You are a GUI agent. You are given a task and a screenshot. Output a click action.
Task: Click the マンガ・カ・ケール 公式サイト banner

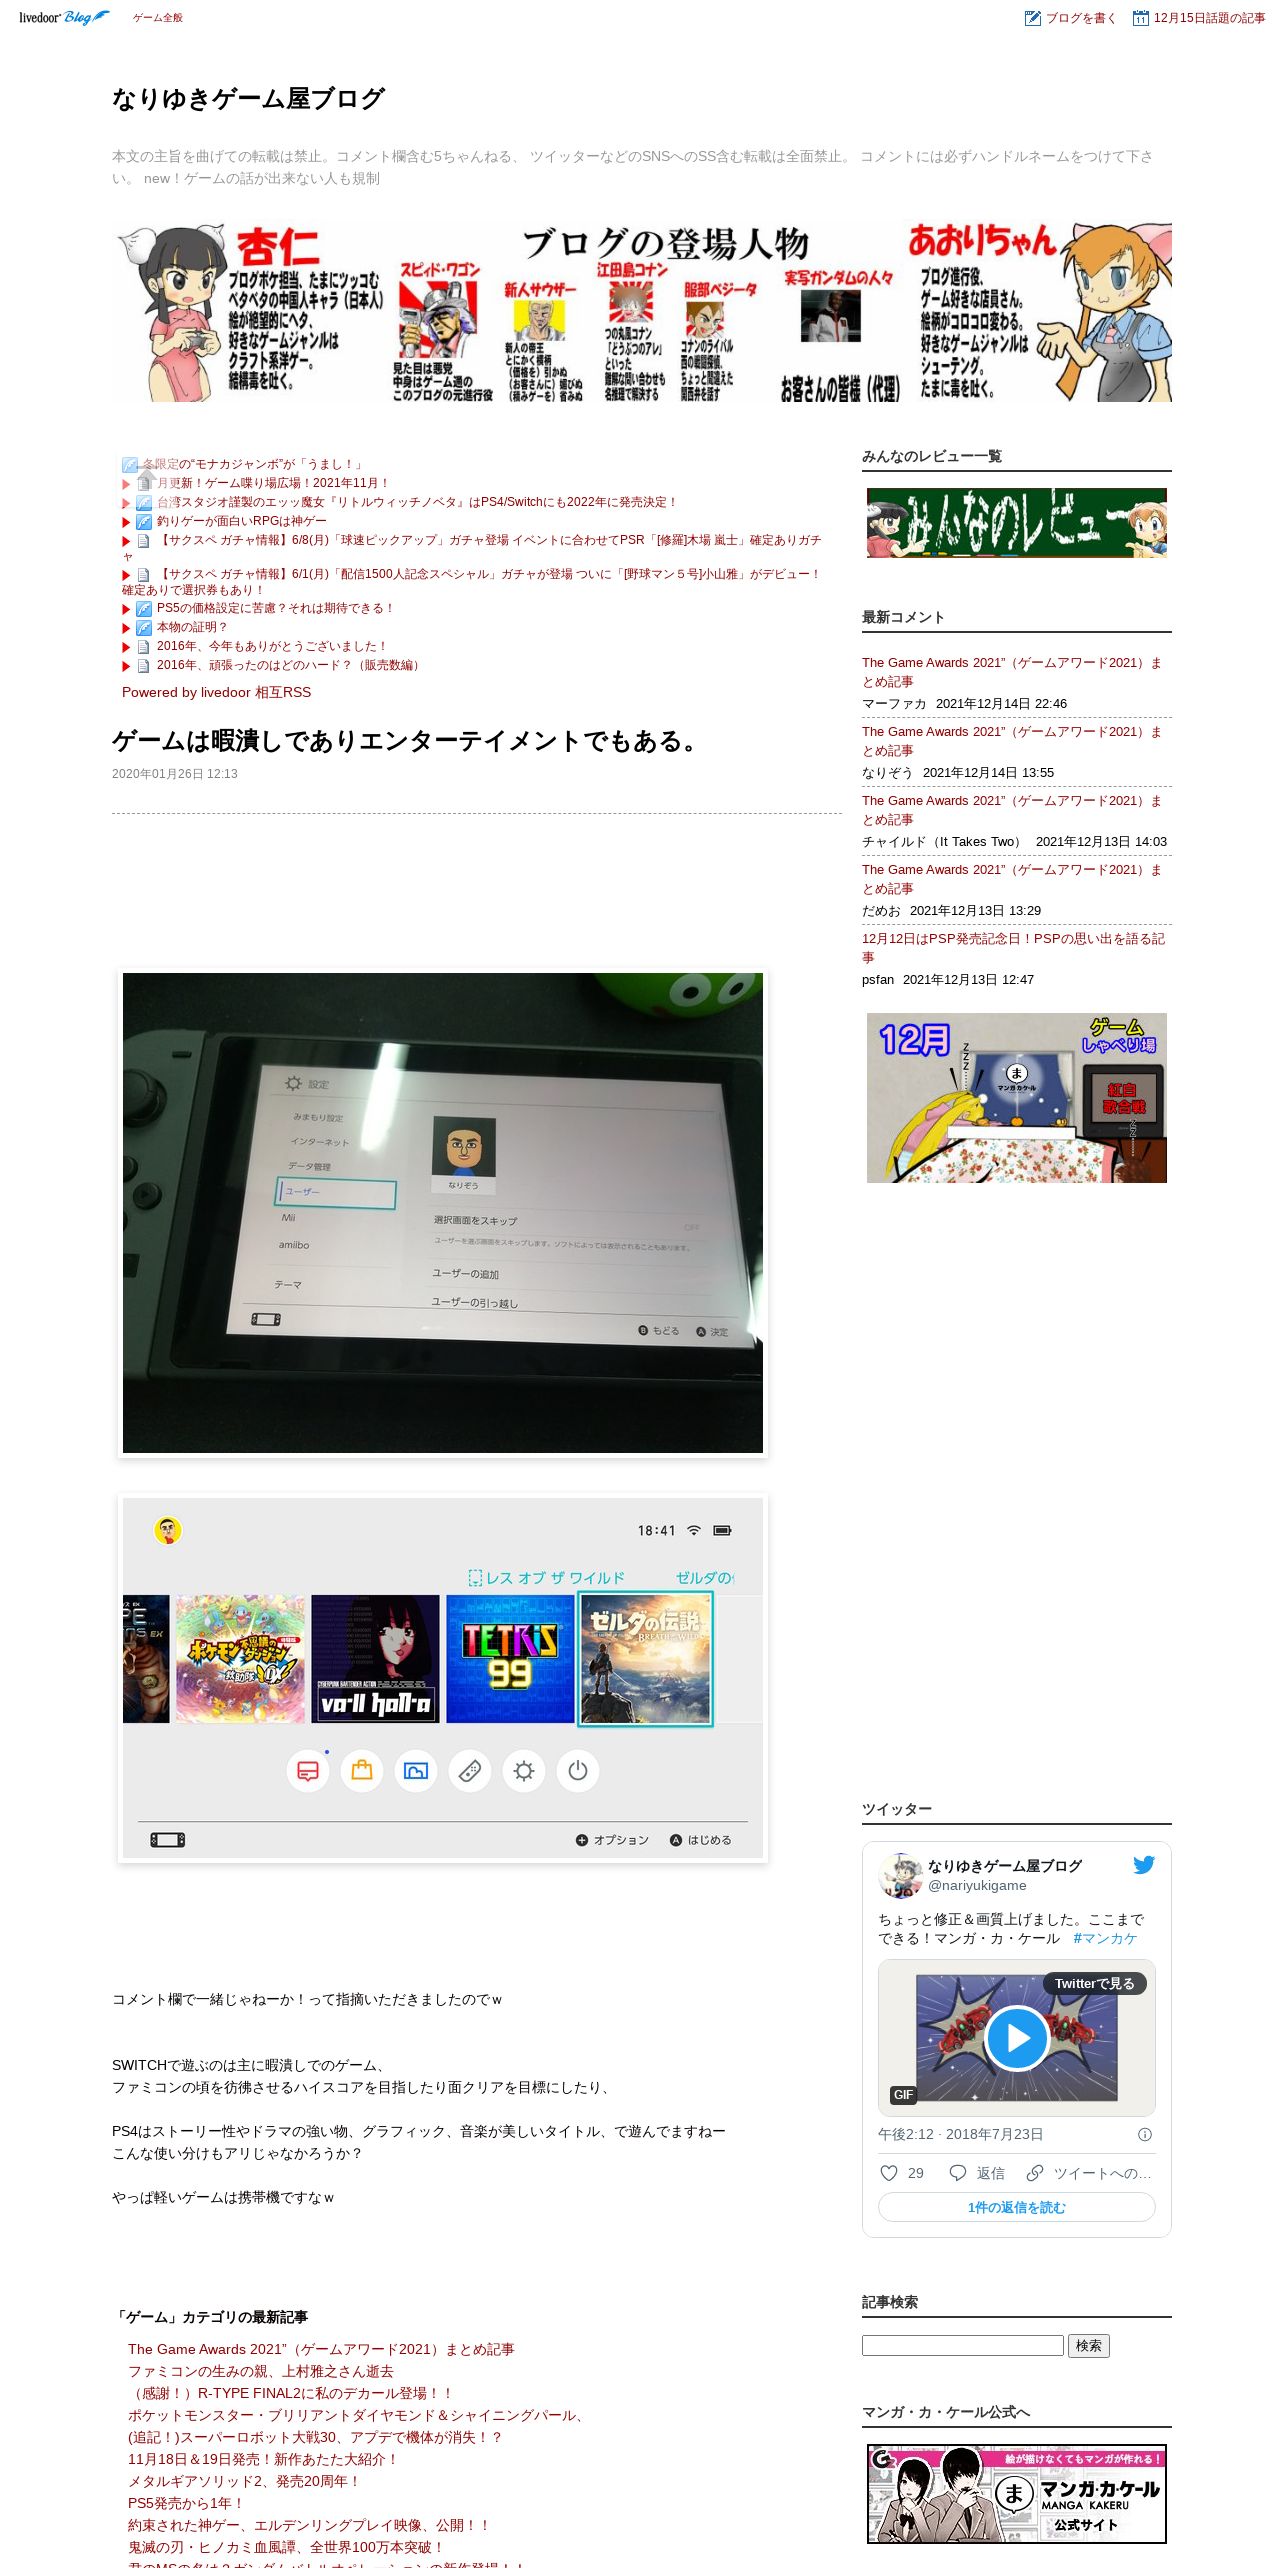(x=1017, y=2494)
